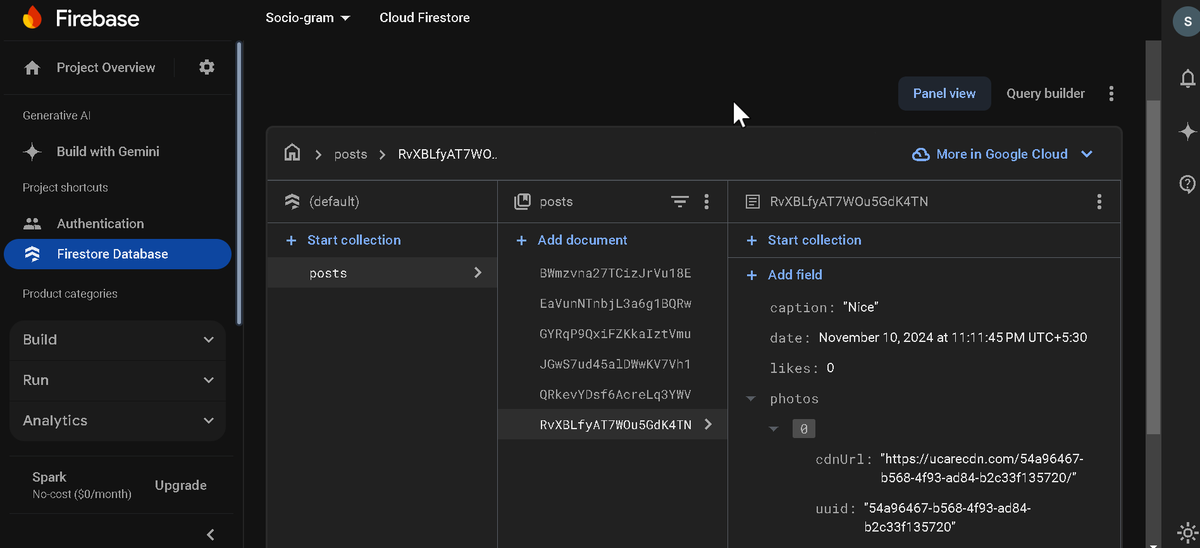Open the Socio-gram project dropdown
This screenshot has width=1200, height=548.
308,18
